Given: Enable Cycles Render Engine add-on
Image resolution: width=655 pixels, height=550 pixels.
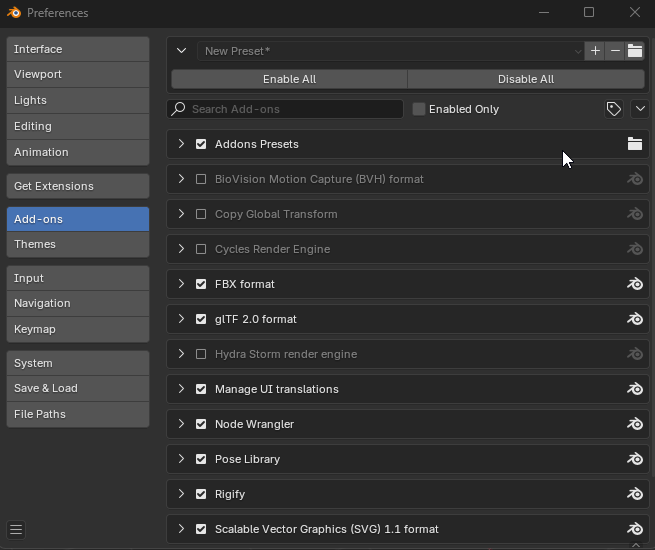Looking at the screenshot, I should click(201, 249).
